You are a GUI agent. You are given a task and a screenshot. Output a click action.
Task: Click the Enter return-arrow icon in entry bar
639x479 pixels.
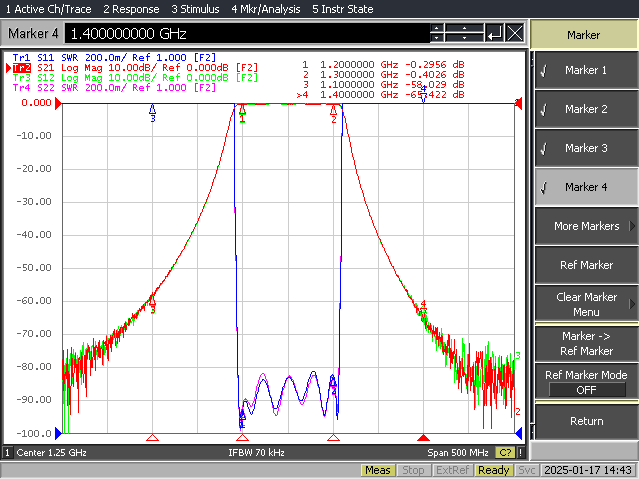click(x=494, y=33)
